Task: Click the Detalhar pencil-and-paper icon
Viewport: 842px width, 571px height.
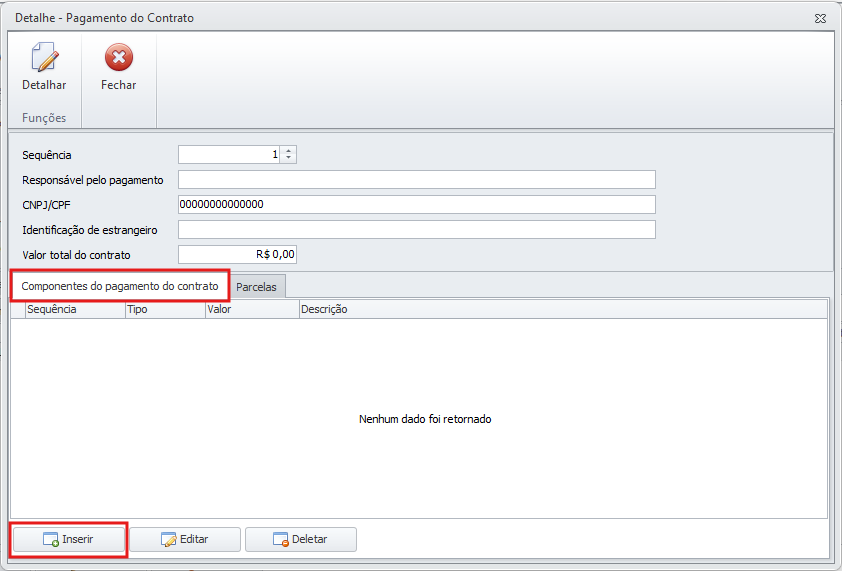Action: pyautogui.click(x=44, y=58)
